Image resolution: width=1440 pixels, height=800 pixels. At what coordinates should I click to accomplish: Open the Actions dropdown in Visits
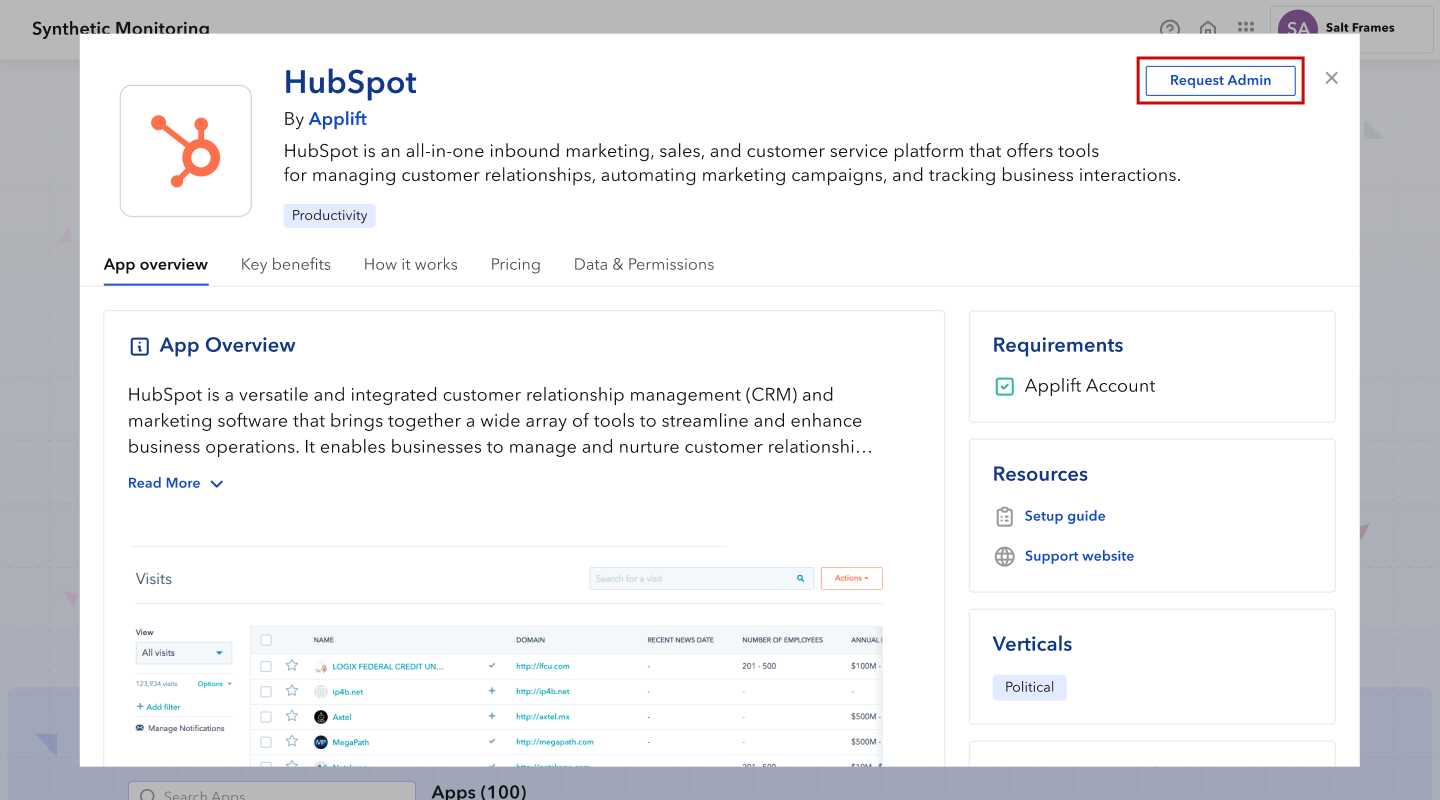[851, 578]
